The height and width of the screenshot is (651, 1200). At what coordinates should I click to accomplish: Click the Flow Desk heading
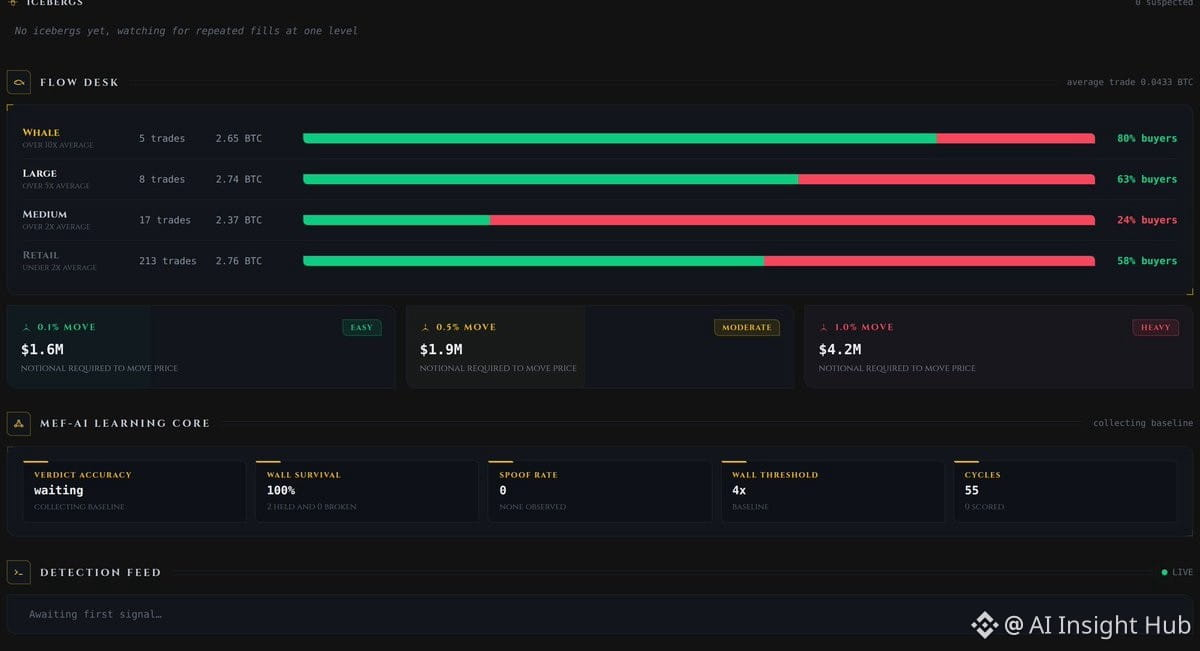tap(79, 82)
